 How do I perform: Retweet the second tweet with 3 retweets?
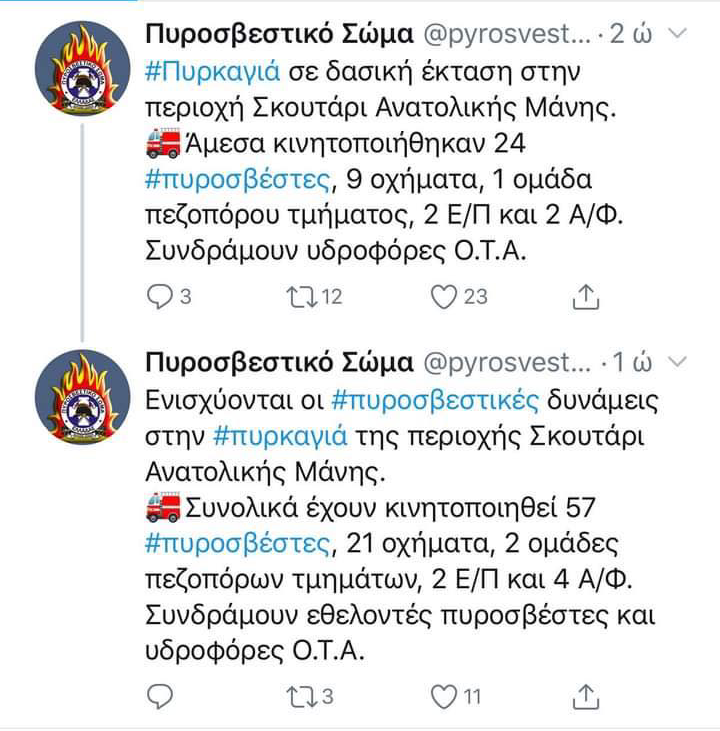(x=302, y=697)
